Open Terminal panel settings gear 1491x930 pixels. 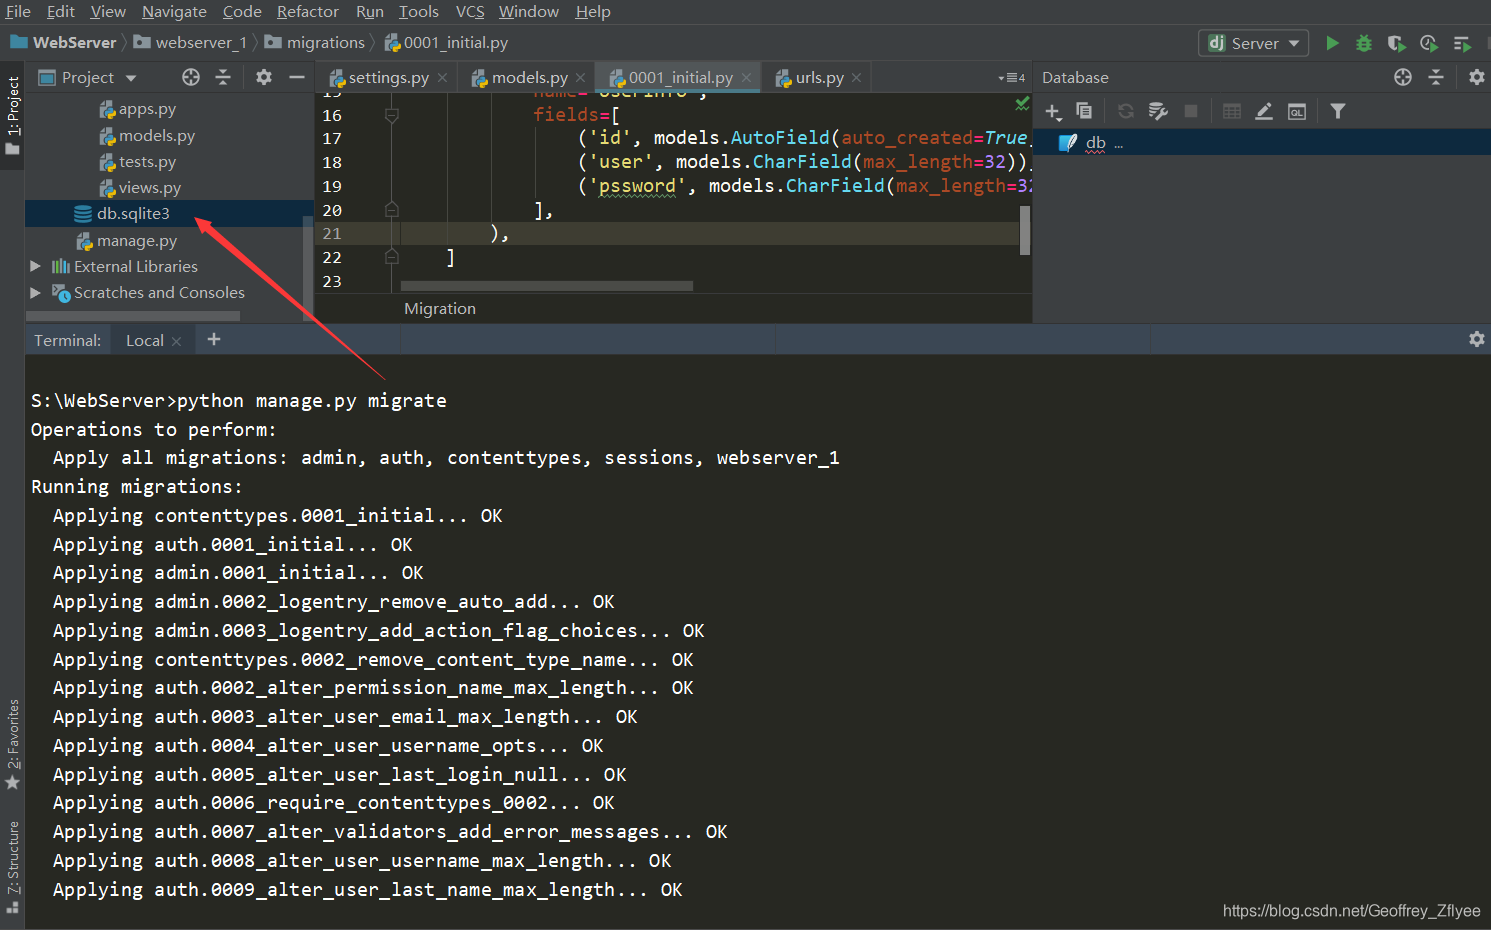(x=1476, y=339)
